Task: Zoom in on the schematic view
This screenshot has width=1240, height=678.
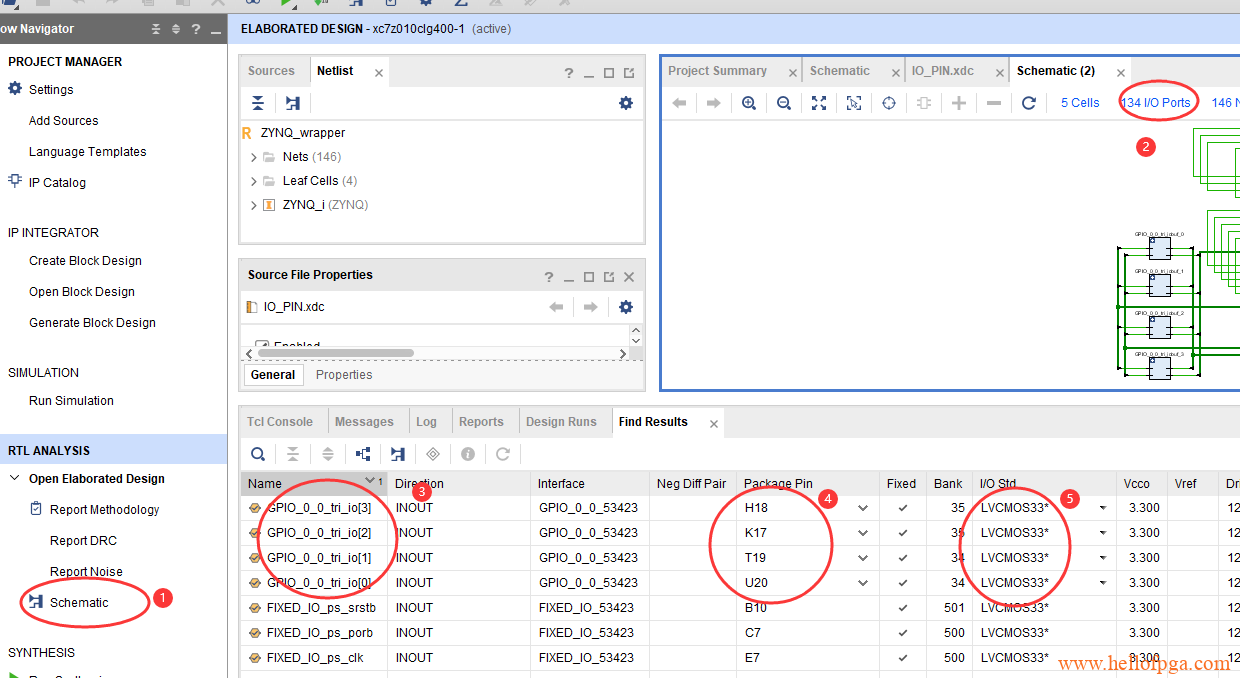Action: pos(749,103)
